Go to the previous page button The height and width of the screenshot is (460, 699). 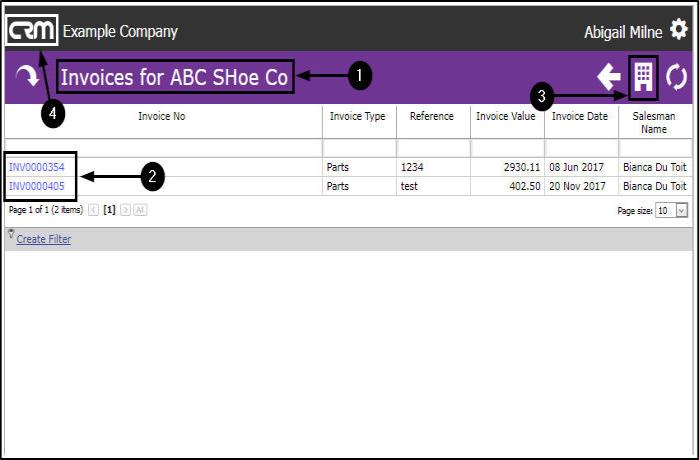click(94, 210)
